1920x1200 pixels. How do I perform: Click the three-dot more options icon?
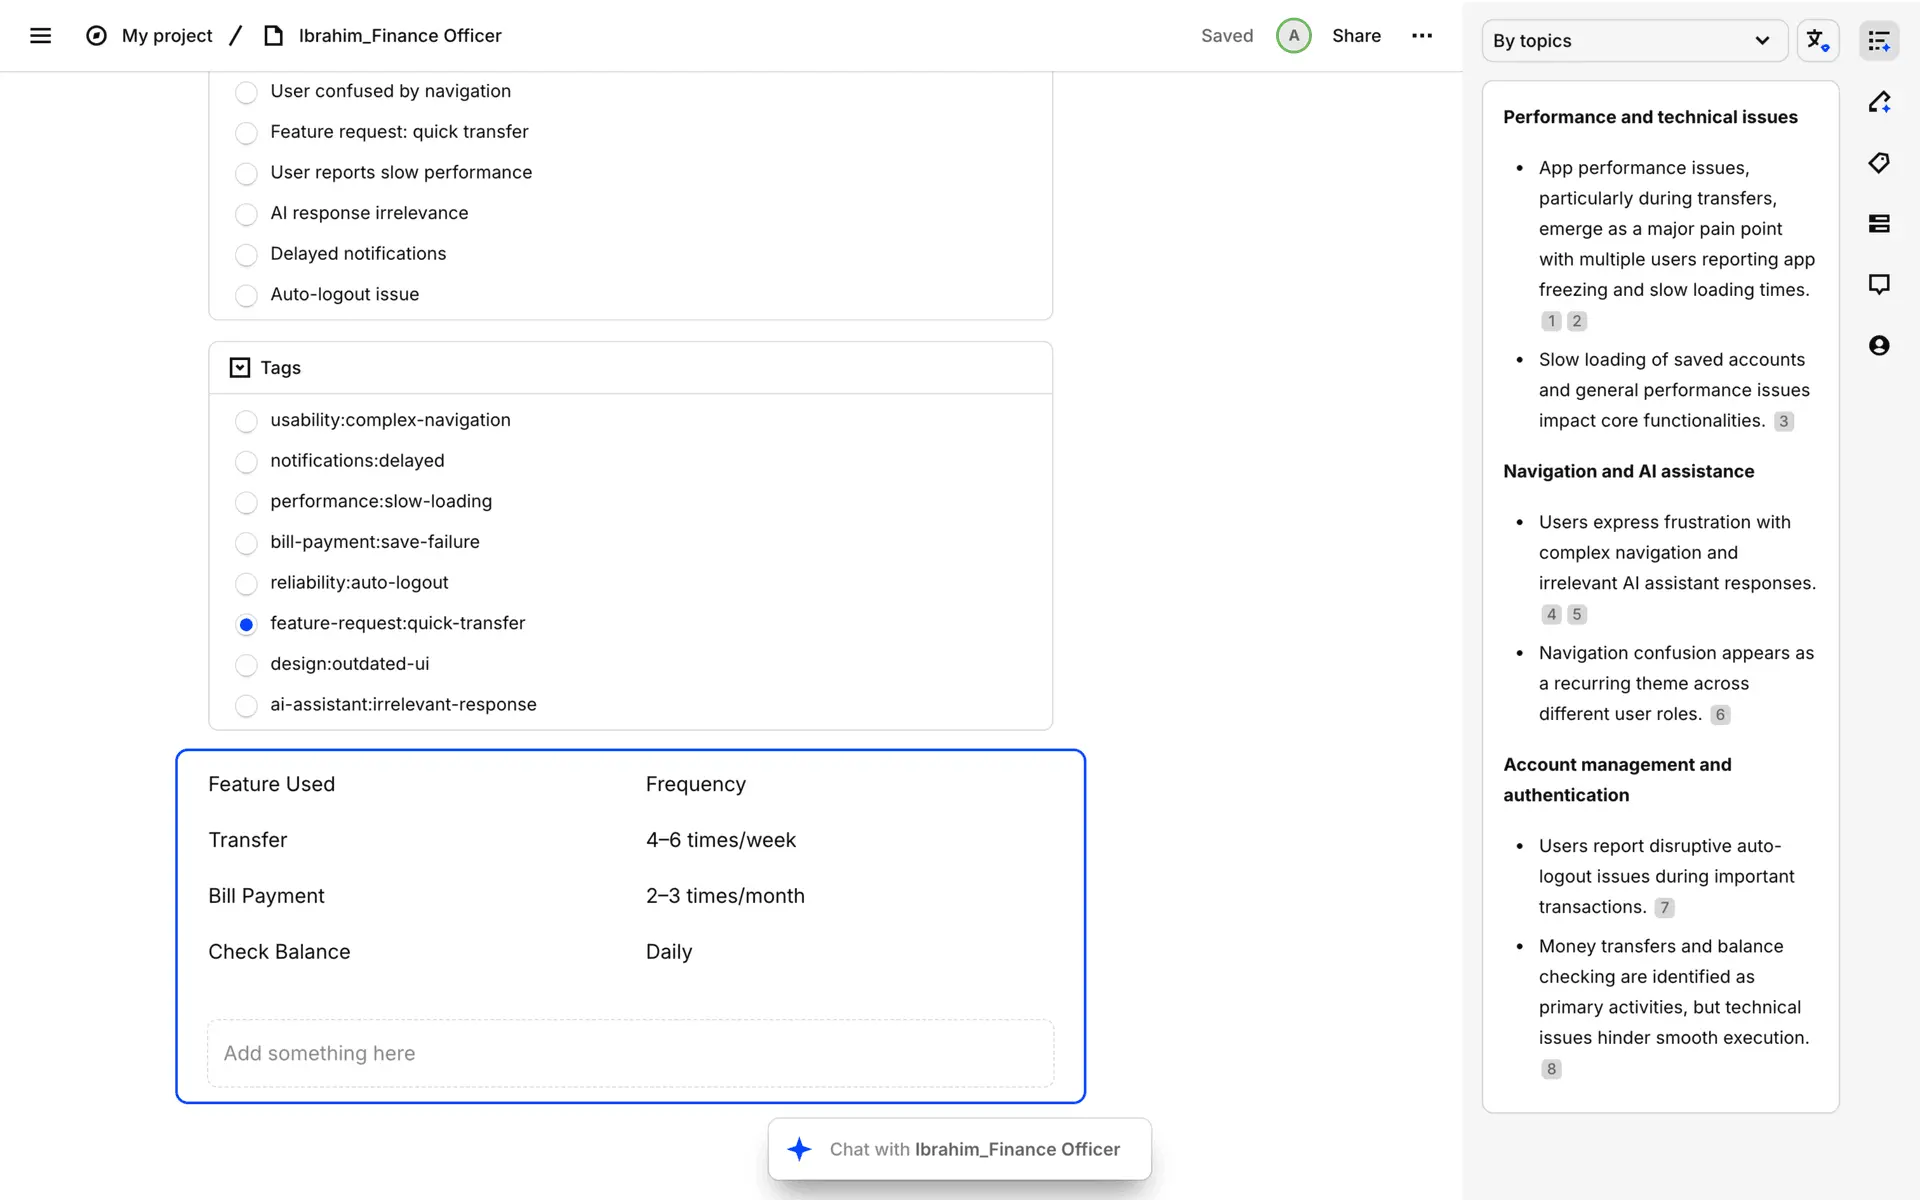click(1421, 36)
